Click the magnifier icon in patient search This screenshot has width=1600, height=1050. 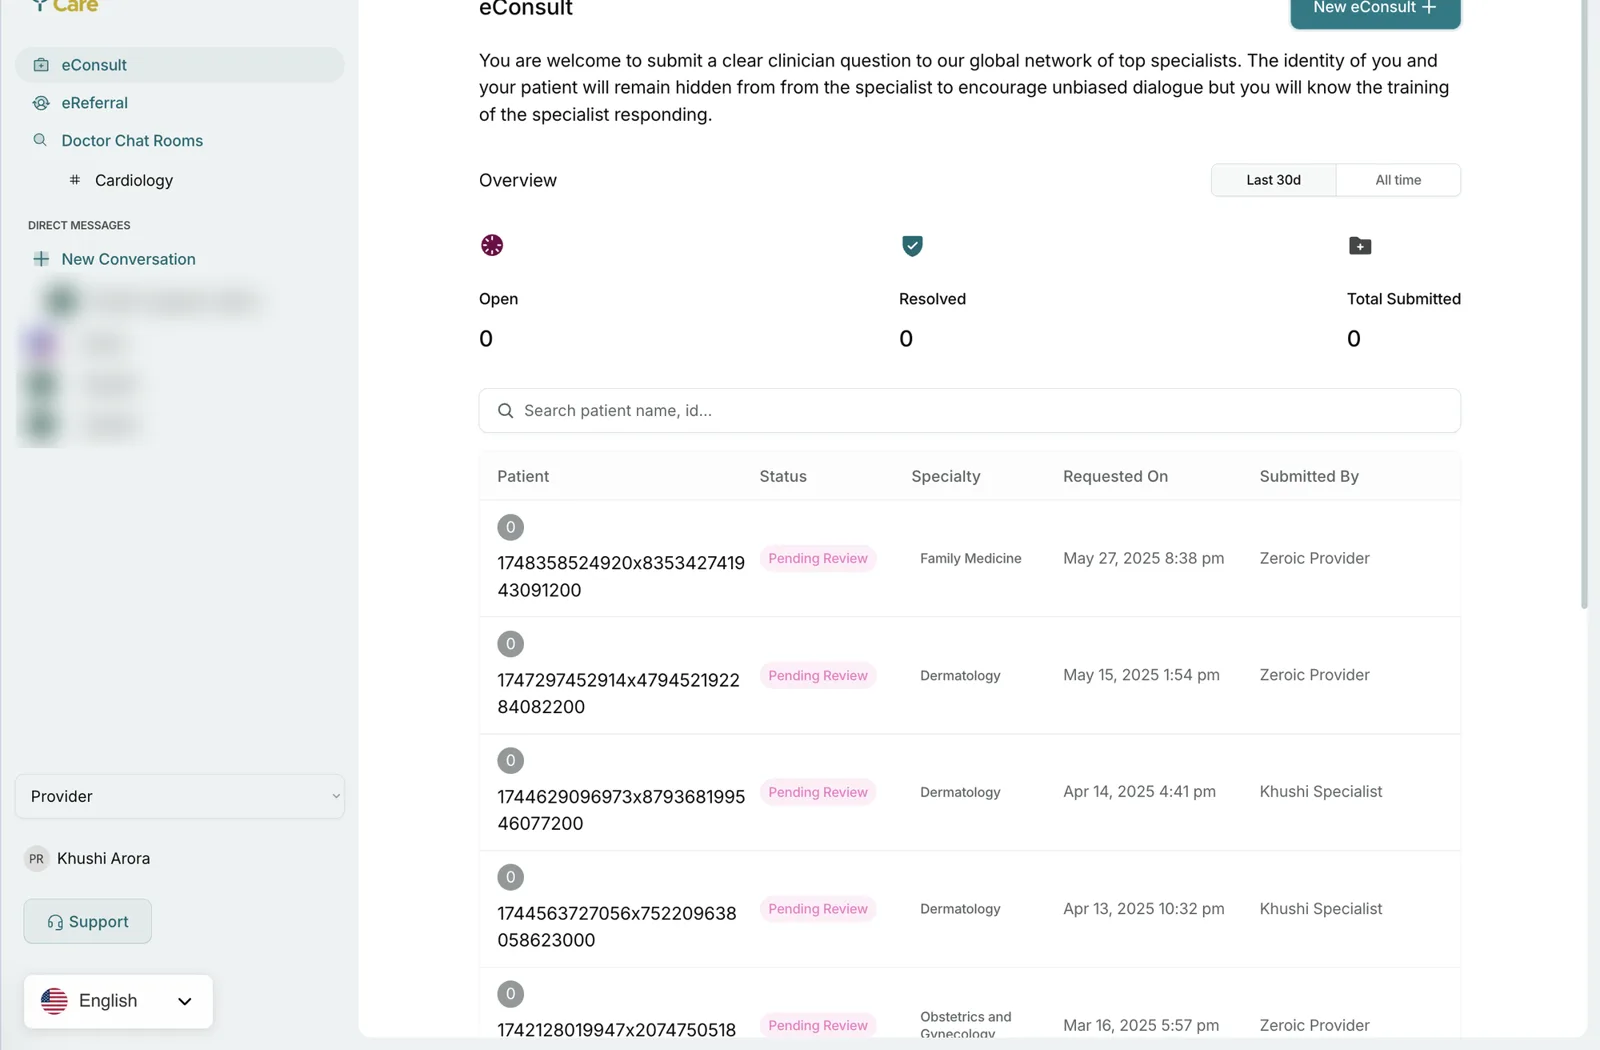coord(506,411)
